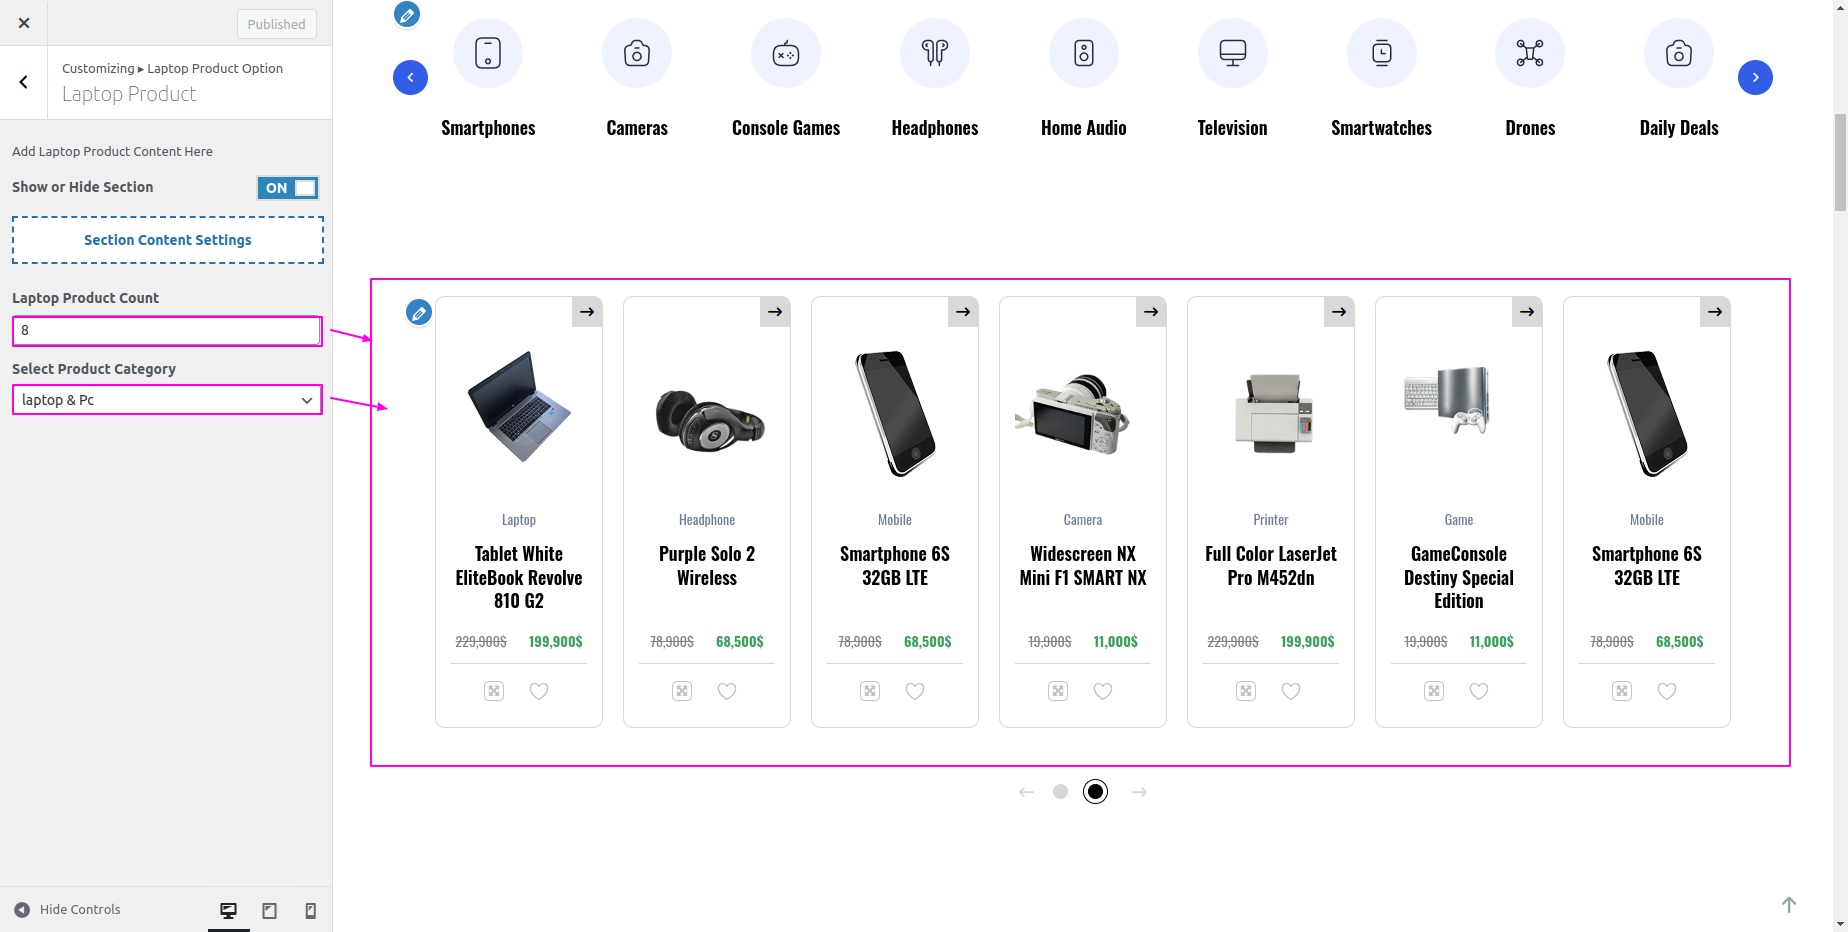This screenshot has height=932, width=1848.
Task: Click the Published button
Action: [277, 24]
